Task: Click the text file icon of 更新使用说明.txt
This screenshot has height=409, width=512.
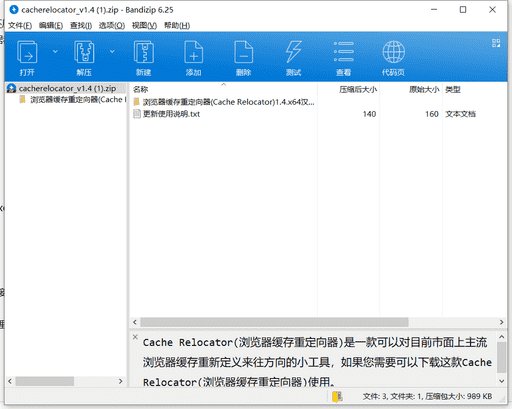Action: pos(137,114)
